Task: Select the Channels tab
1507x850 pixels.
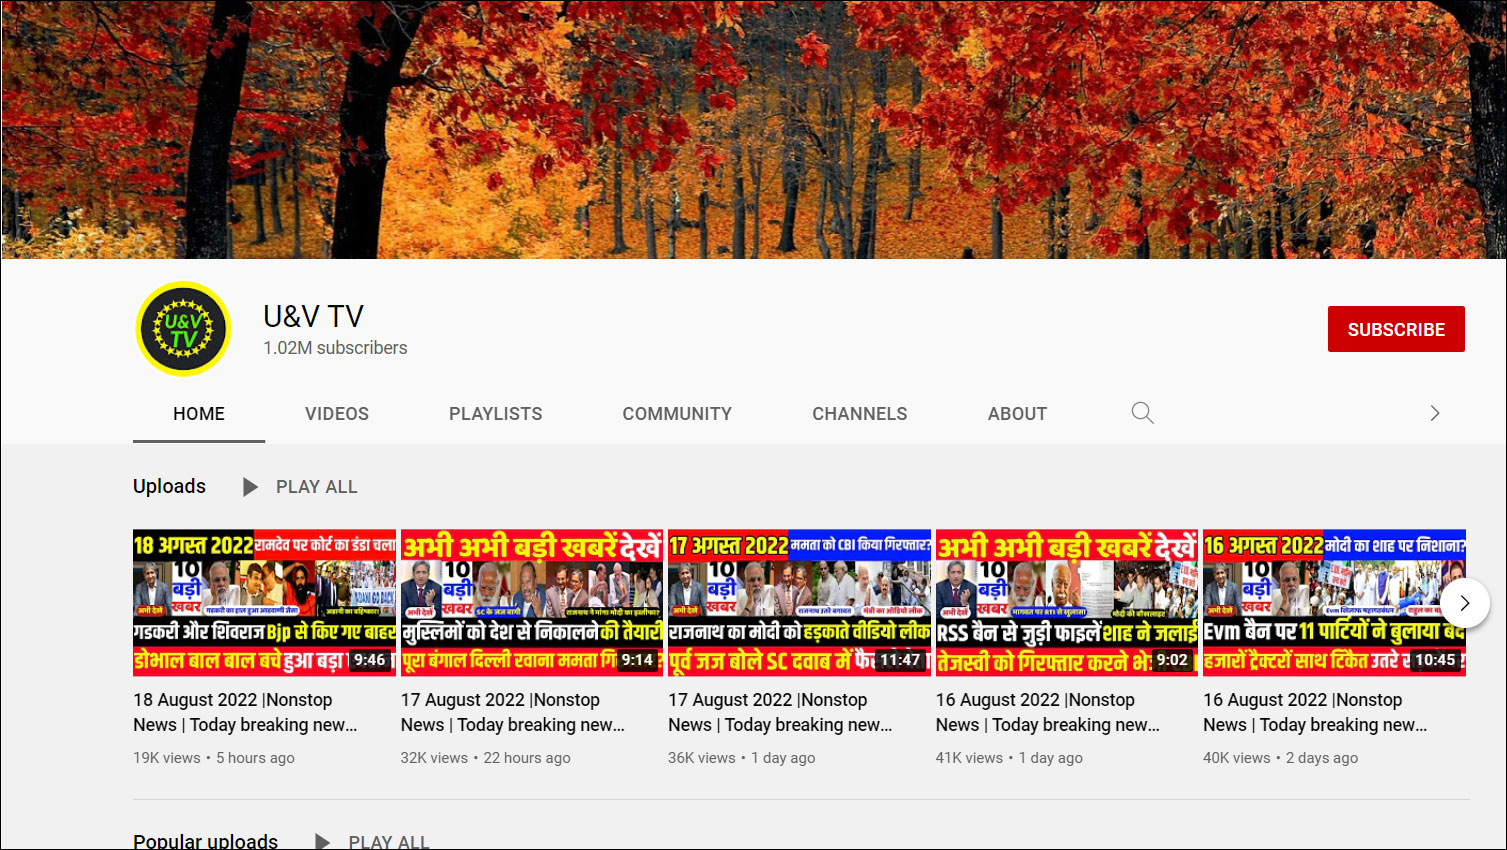Action: click(859, 414)
